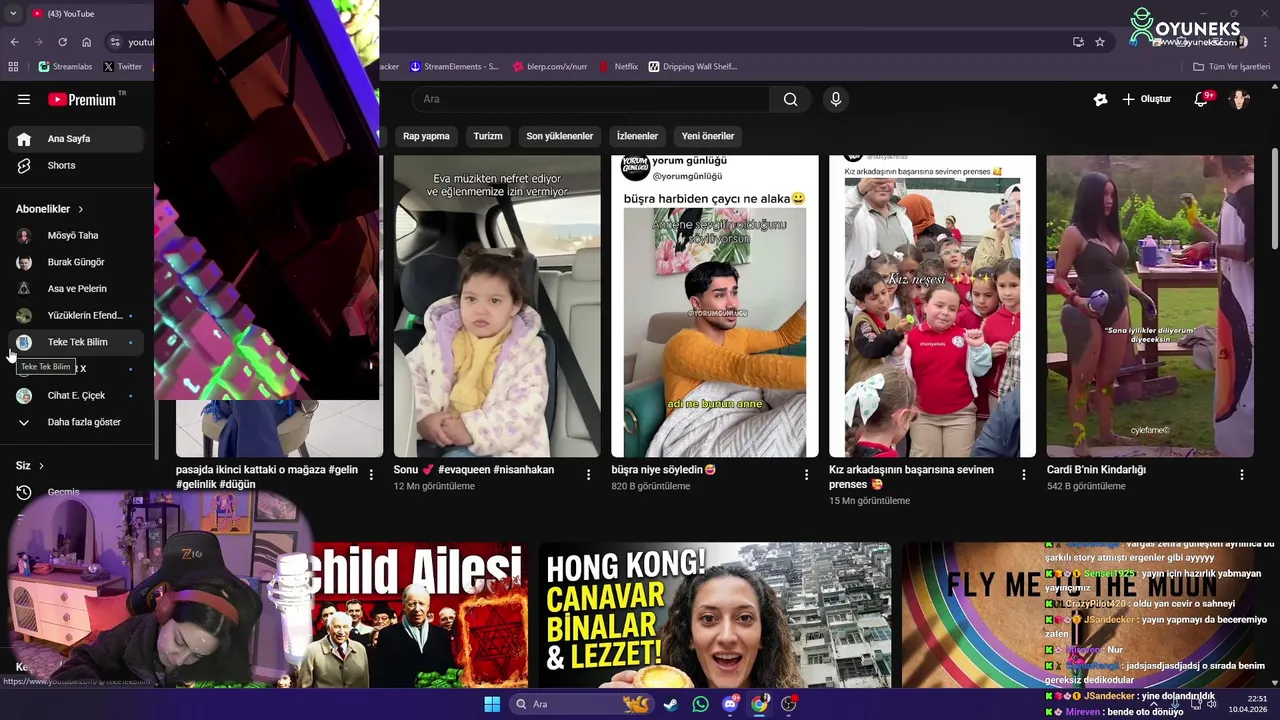Open options for Kız arkadaşının başarısına short
This screenshot has height=720, width=1280.
point(1023,475)
